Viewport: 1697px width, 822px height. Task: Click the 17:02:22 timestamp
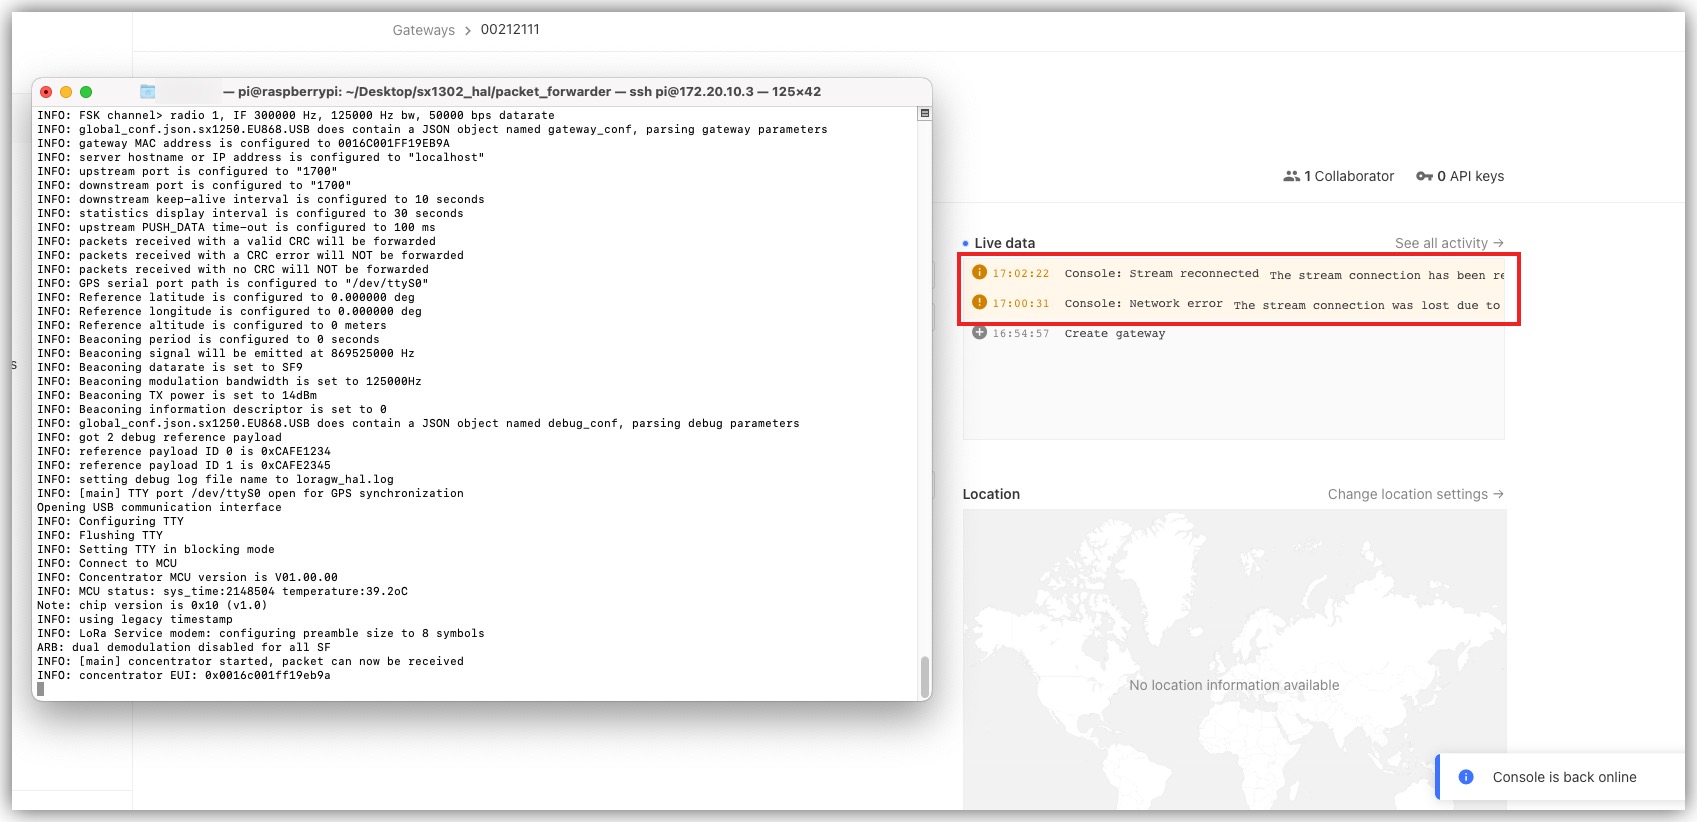(1021, 273)
